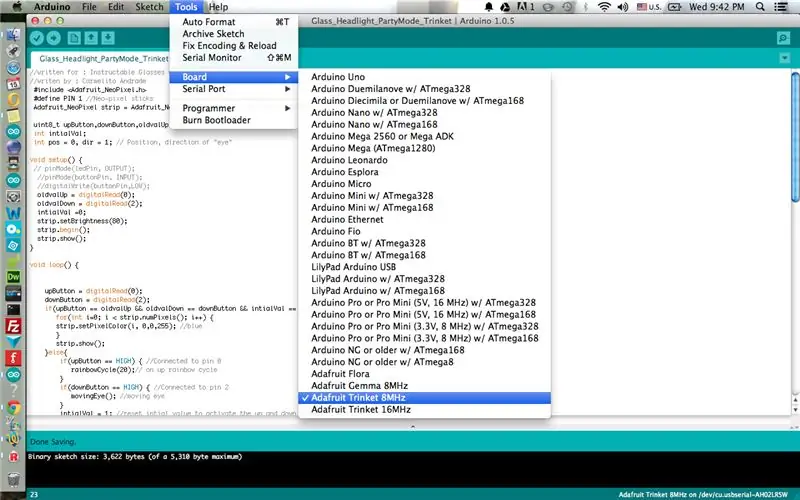Click the Wed 9:42 PM clock
Viewport: 800px width, 500px height.
[716, 7]
